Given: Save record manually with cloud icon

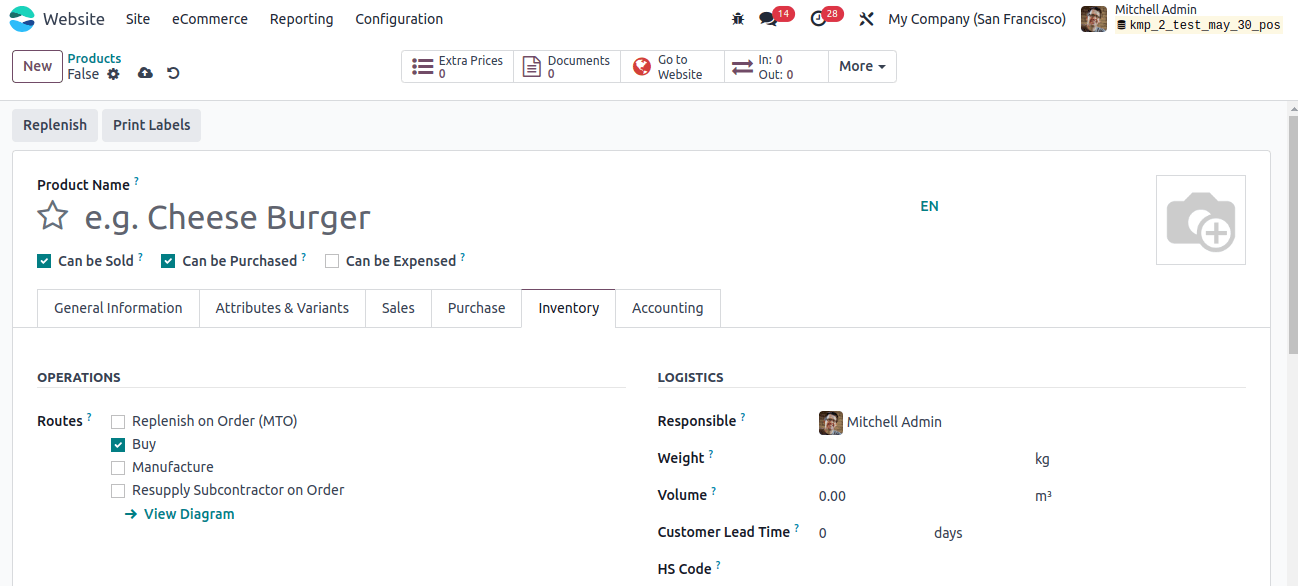Looking at the screenshot, I should [145, 73].
